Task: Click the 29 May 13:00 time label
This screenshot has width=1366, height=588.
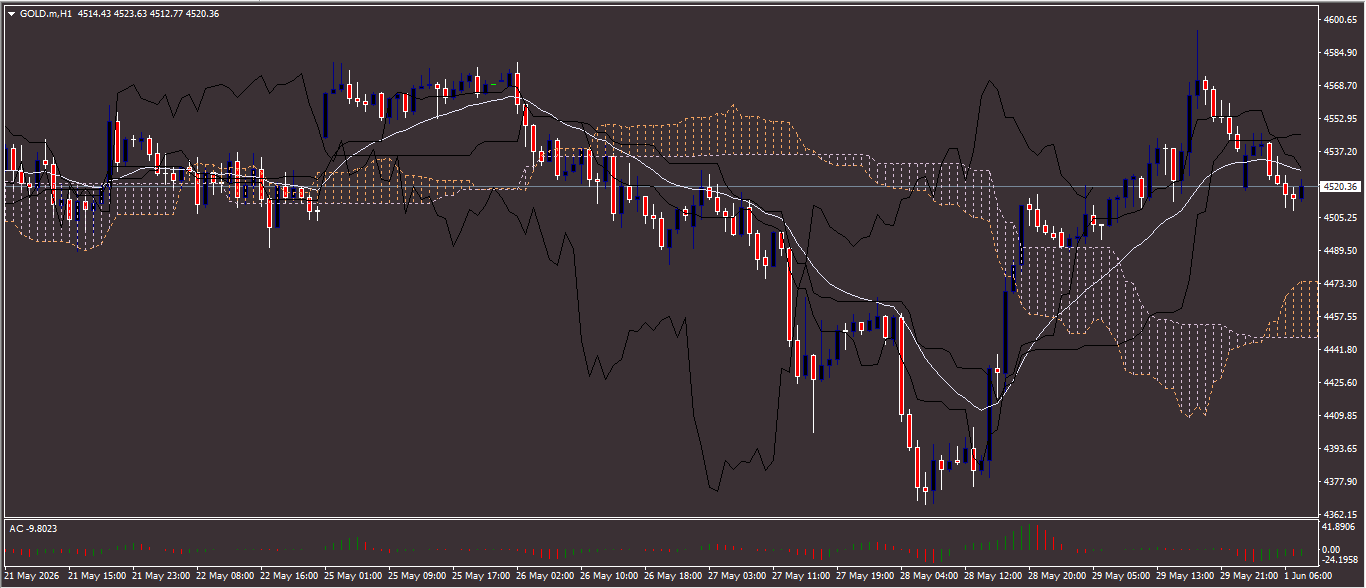Action: pos(1185,577)
